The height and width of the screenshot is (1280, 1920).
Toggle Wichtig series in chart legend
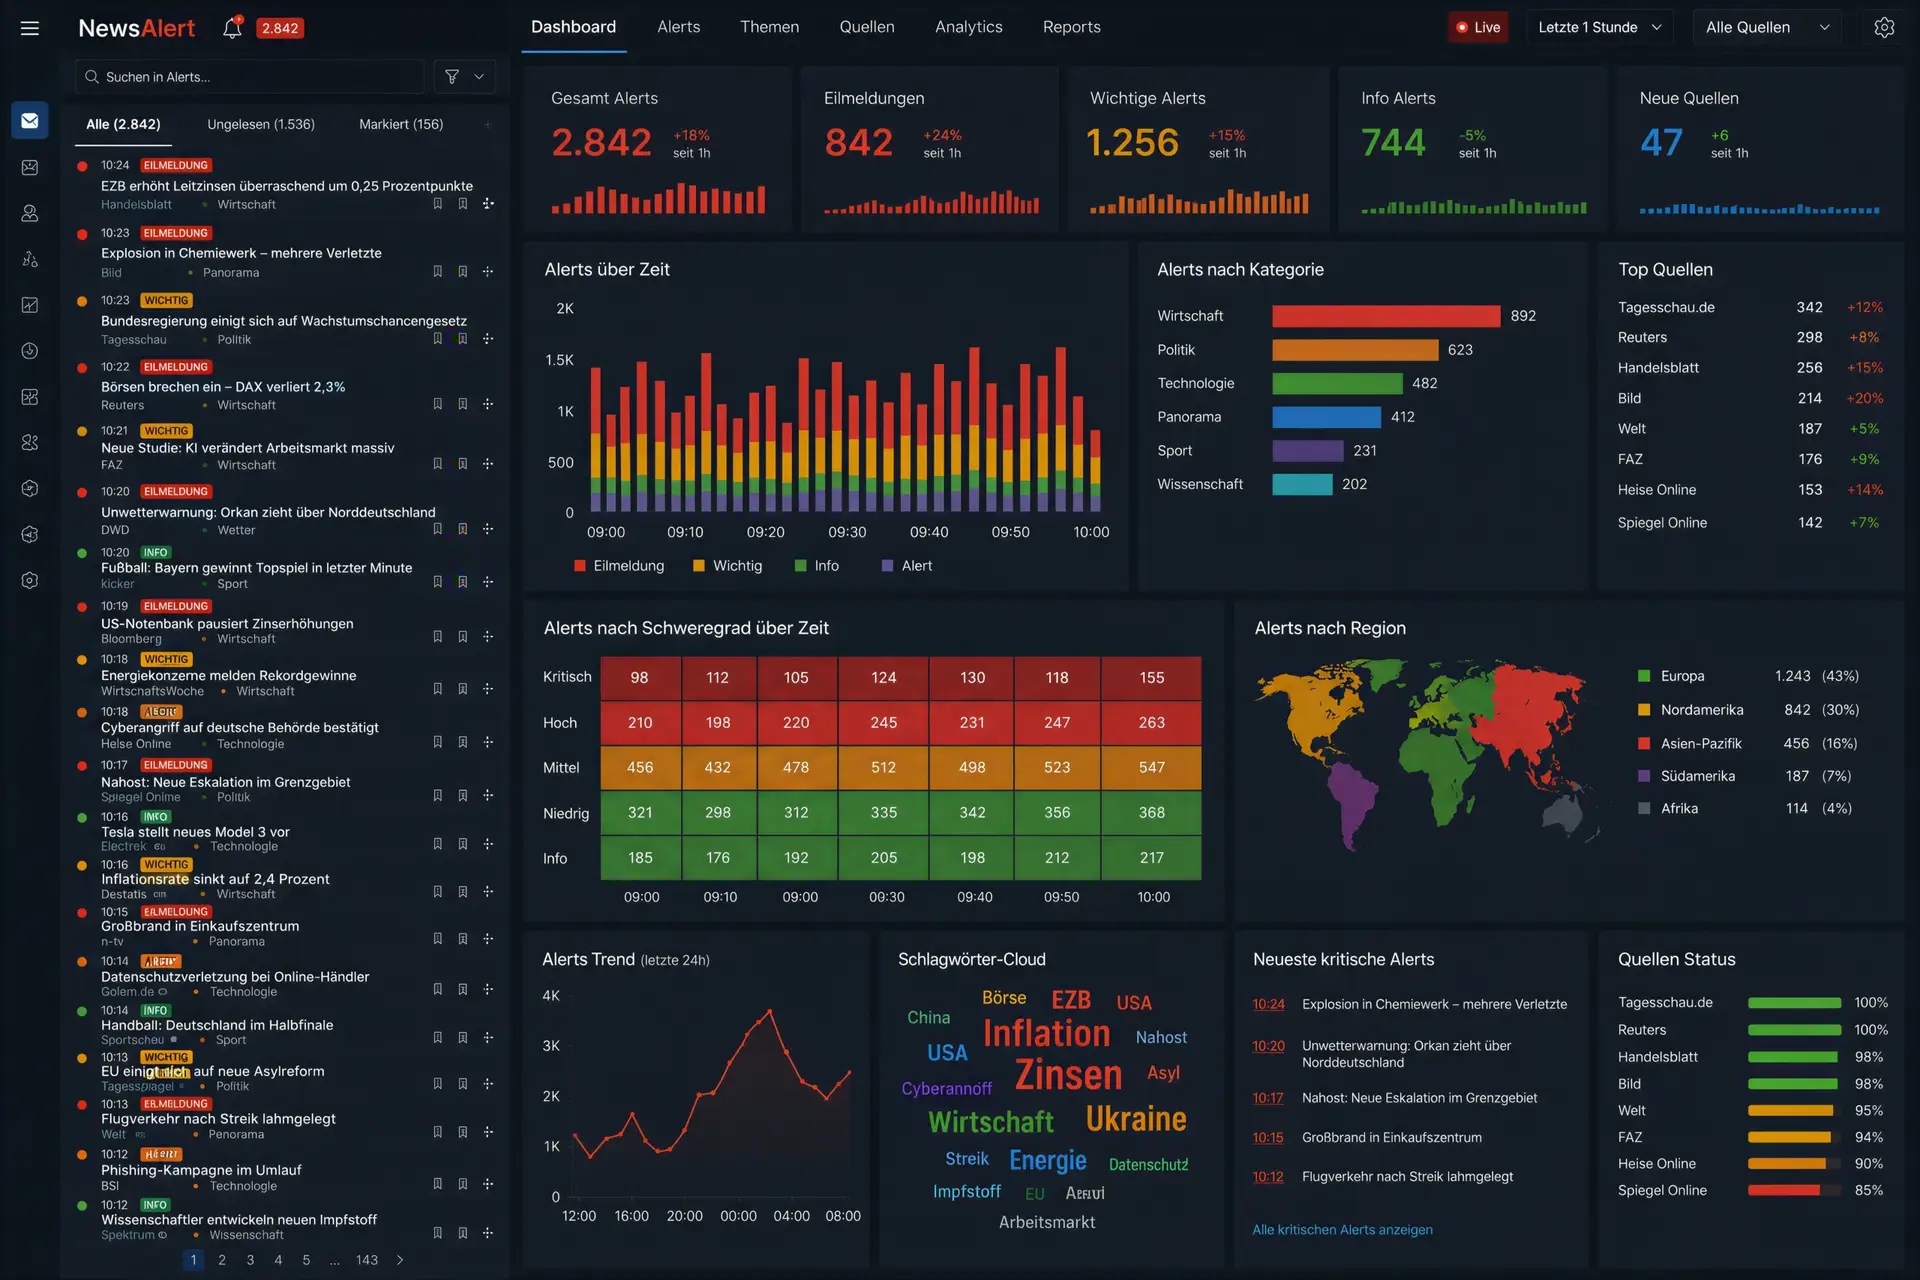(728, 566)
